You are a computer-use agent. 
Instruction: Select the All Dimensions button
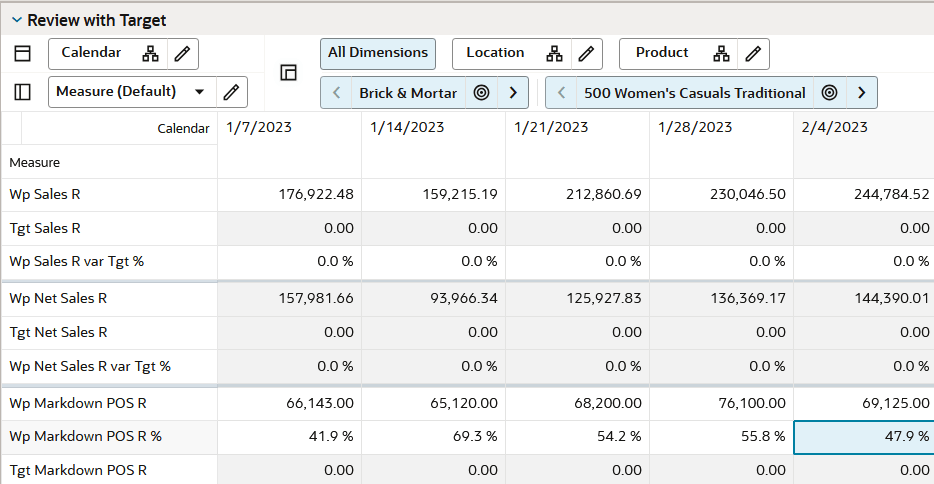point(377,53)
